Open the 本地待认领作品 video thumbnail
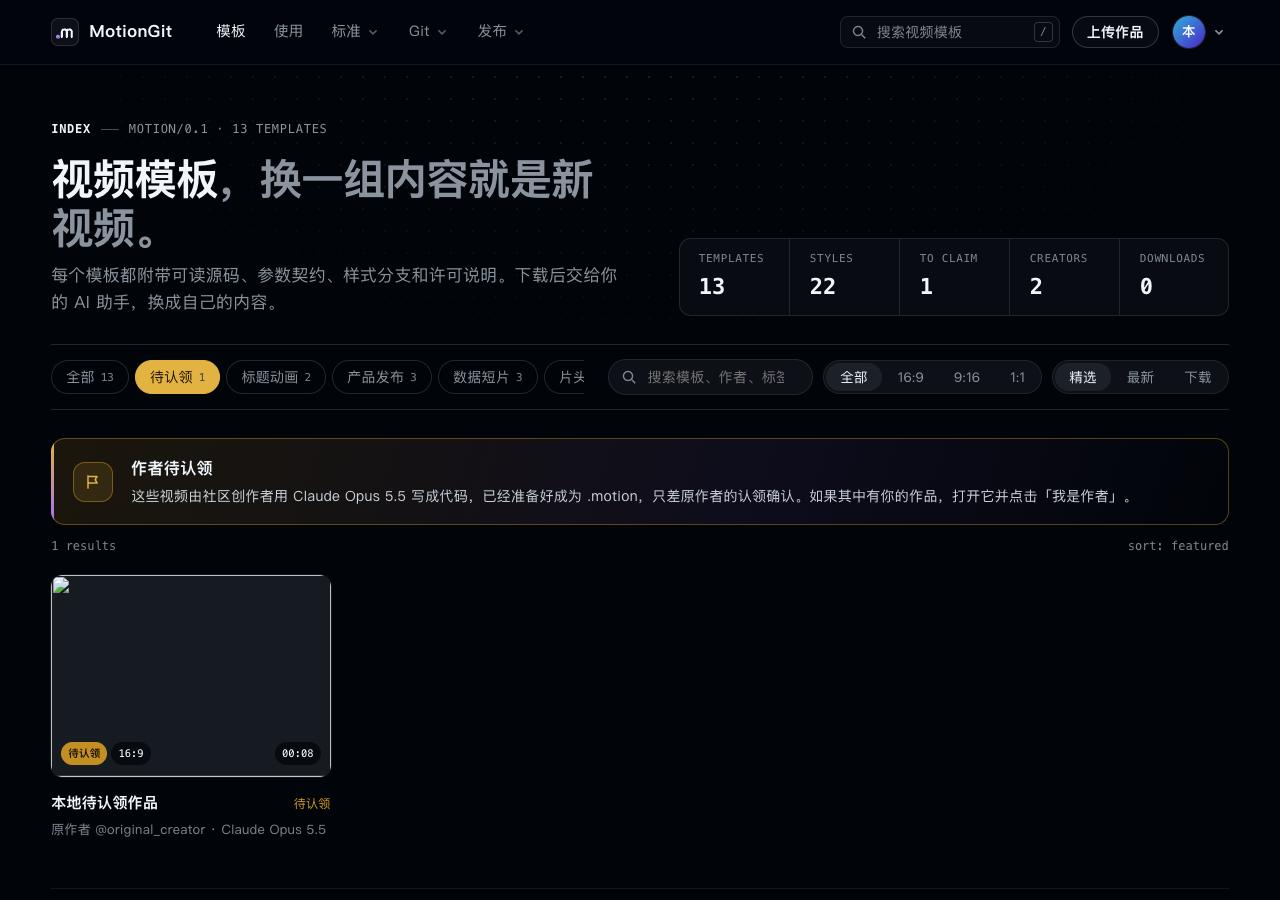The height and width of the screenshot is (900, 1280). coord(191,676)
